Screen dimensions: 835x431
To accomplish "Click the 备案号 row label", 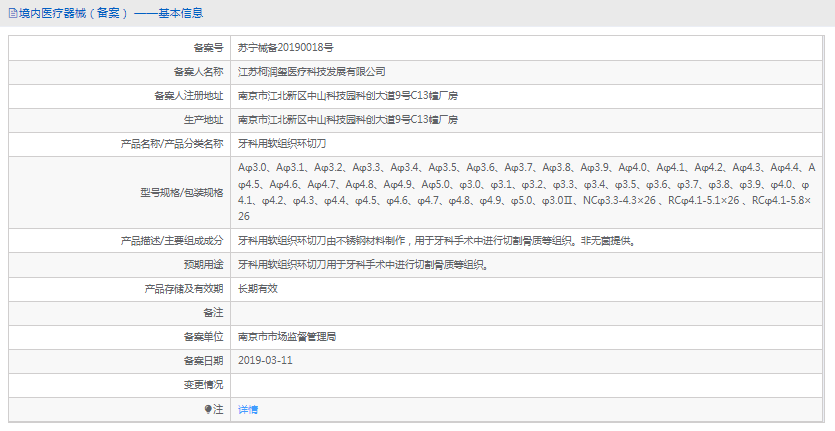I will click(208, 48).
